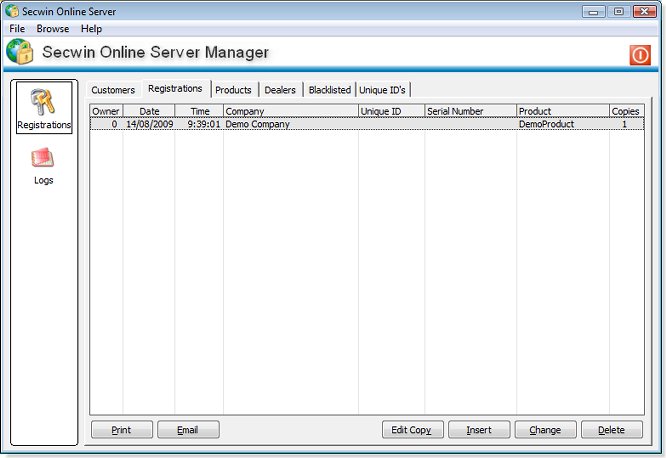The height and width of the screenshot is (458, 666).
Task: Click the red power icon
Action: coord(640,55)
